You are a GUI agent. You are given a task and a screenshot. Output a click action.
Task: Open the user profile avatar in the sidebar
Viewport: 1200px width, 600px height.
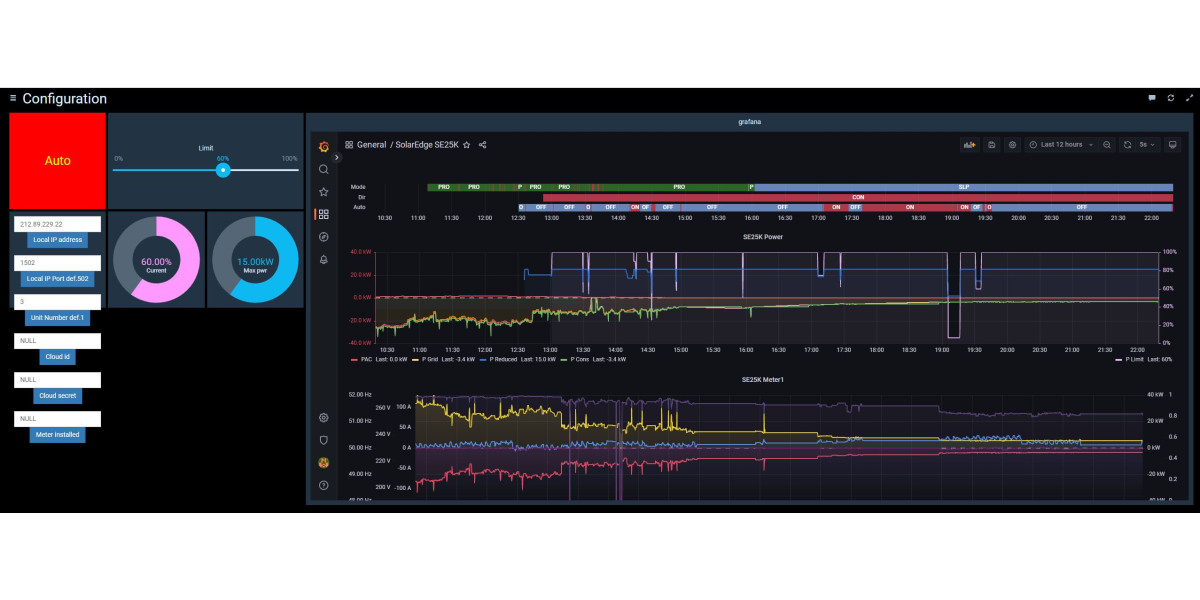(324, 462)
